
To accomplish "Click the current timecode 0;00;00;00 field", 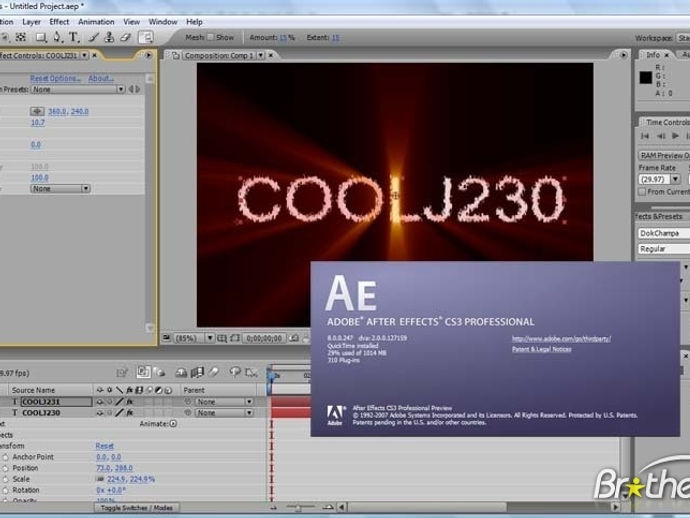I will coord(264,338).
